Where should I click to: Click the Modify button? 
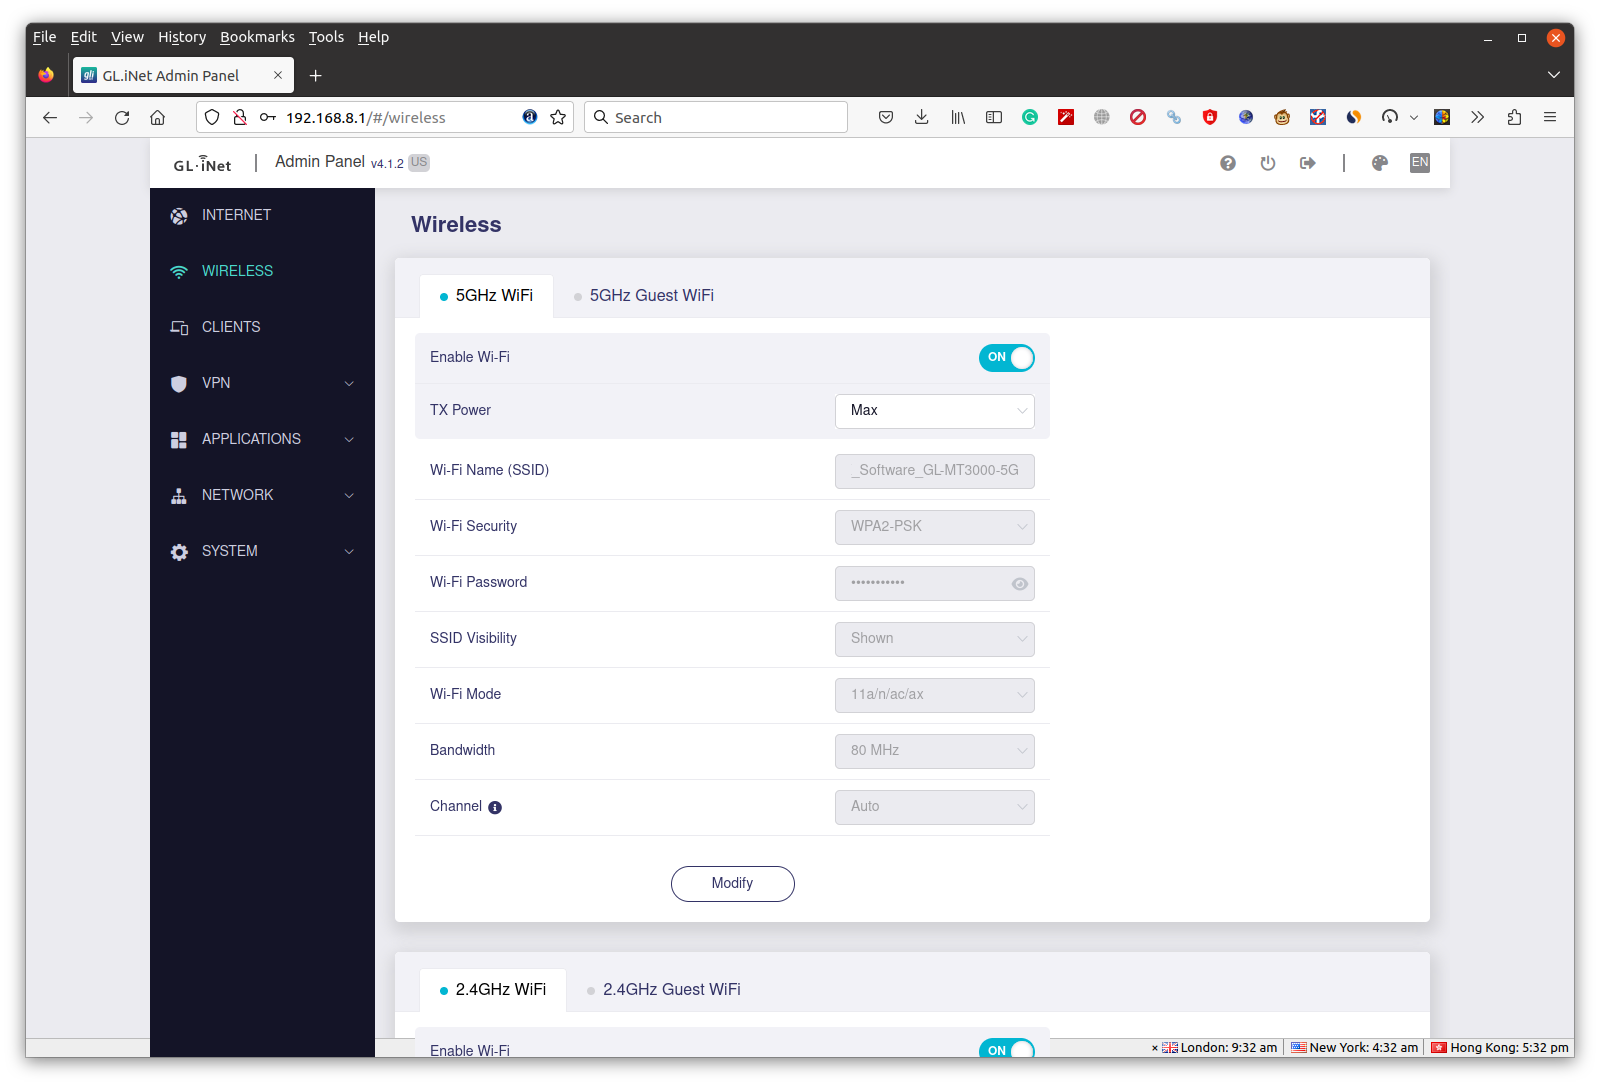click(732, 884)
